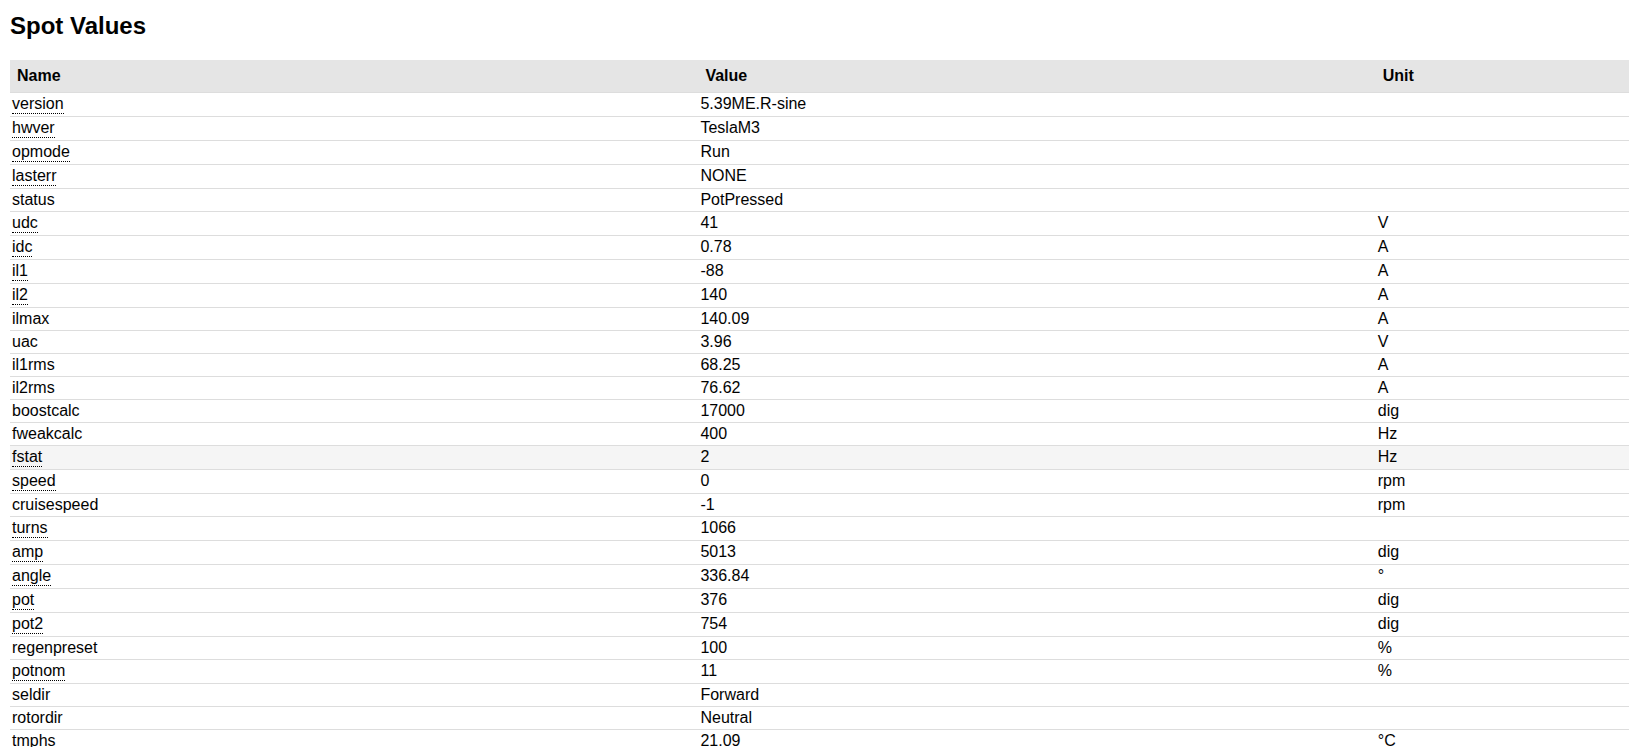Click the angle parameter name
This screenshot has height=747, width=1629.
pos(31,576)
